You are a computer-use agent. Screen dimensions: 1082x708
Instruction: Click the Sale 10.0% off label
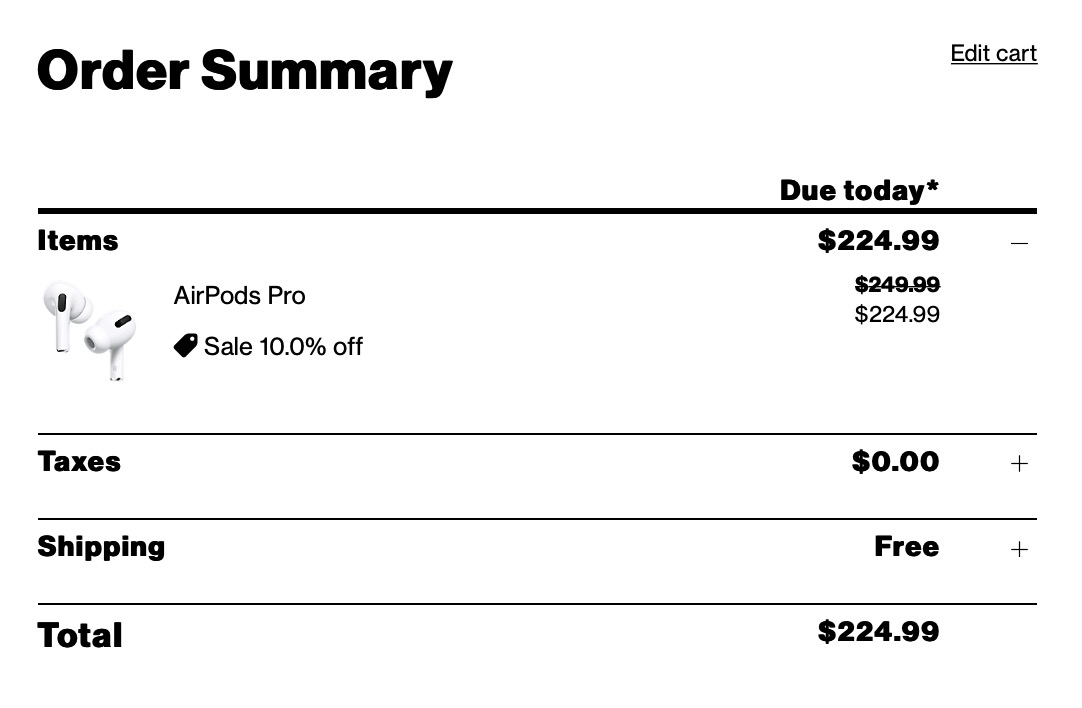(283, 347)
